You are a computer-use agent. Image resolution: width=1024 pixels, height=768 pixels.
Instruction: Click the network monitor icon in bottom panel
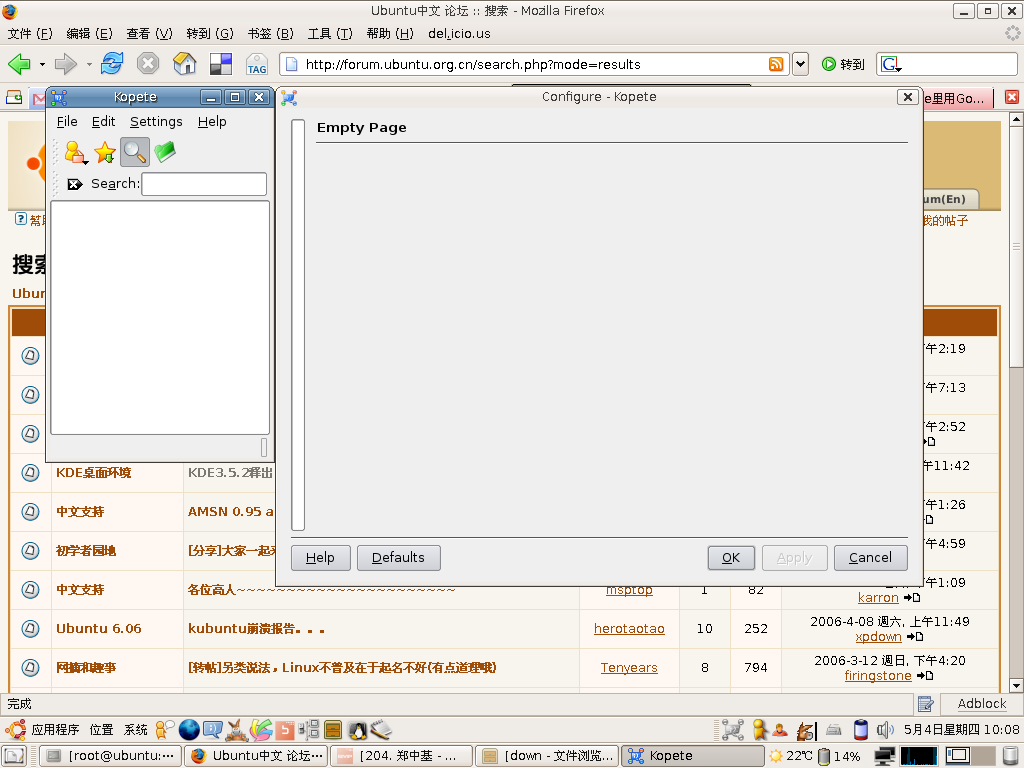click(x=886, y=756)
